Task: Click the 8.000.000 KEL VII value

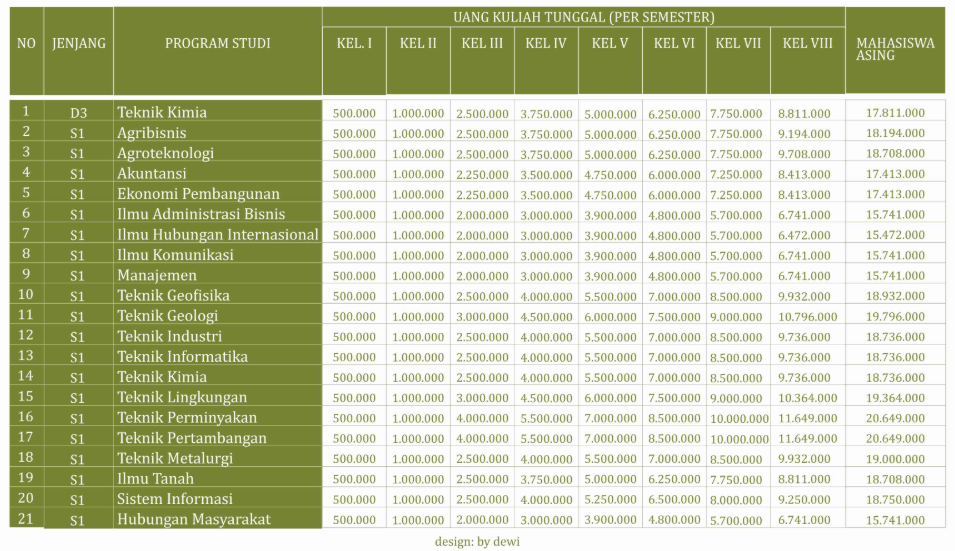Action: point(736,500)
